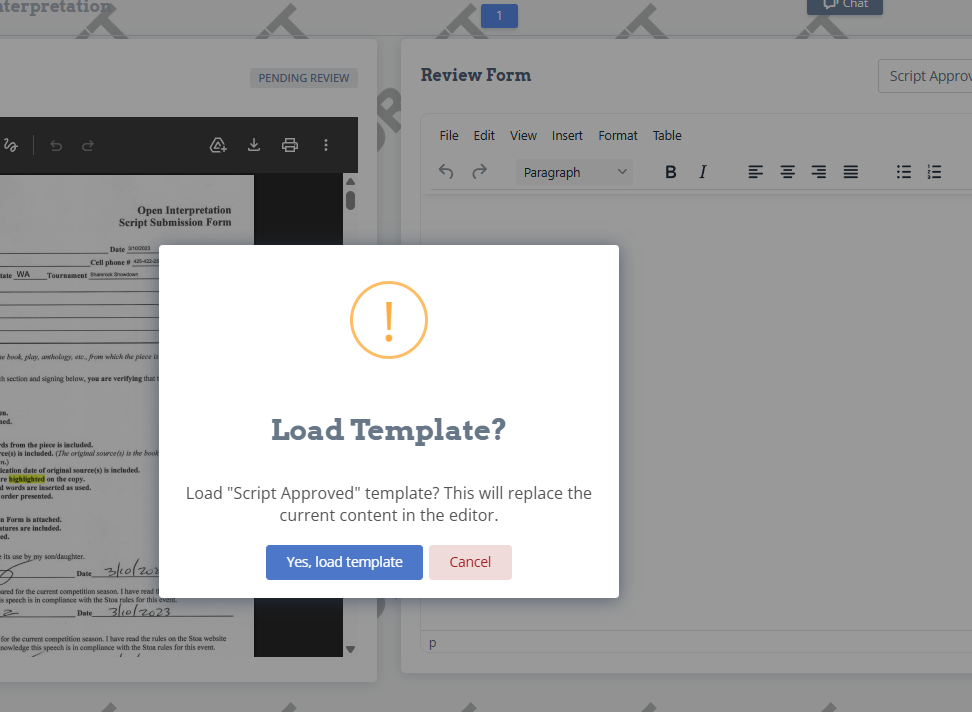The height and width of the screenshot is (712, 972).
Task: Open the Chat button
Action: click(x=844, y=5)
